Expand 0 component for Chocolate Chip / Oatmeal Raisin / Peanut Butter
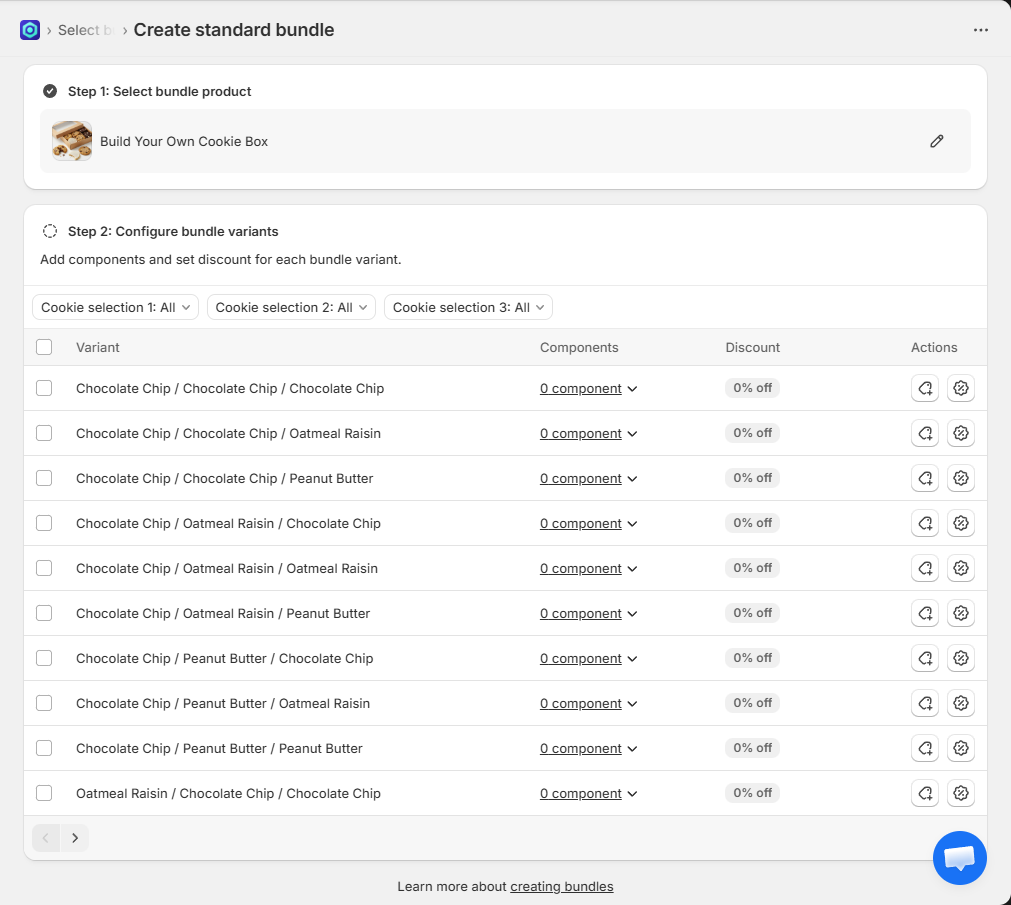The height and width of the screenshot is (905, 1011). coord(588,613)
